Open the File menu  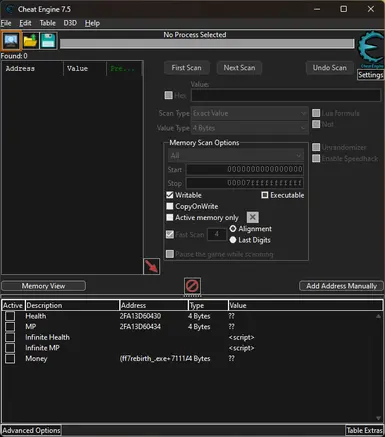point(6,23)
